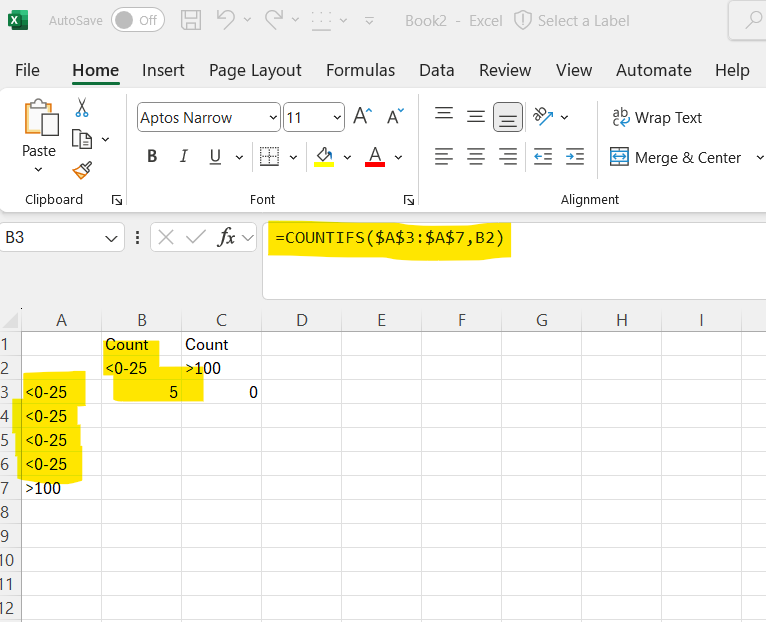Click Increase Indent icon

574,157
